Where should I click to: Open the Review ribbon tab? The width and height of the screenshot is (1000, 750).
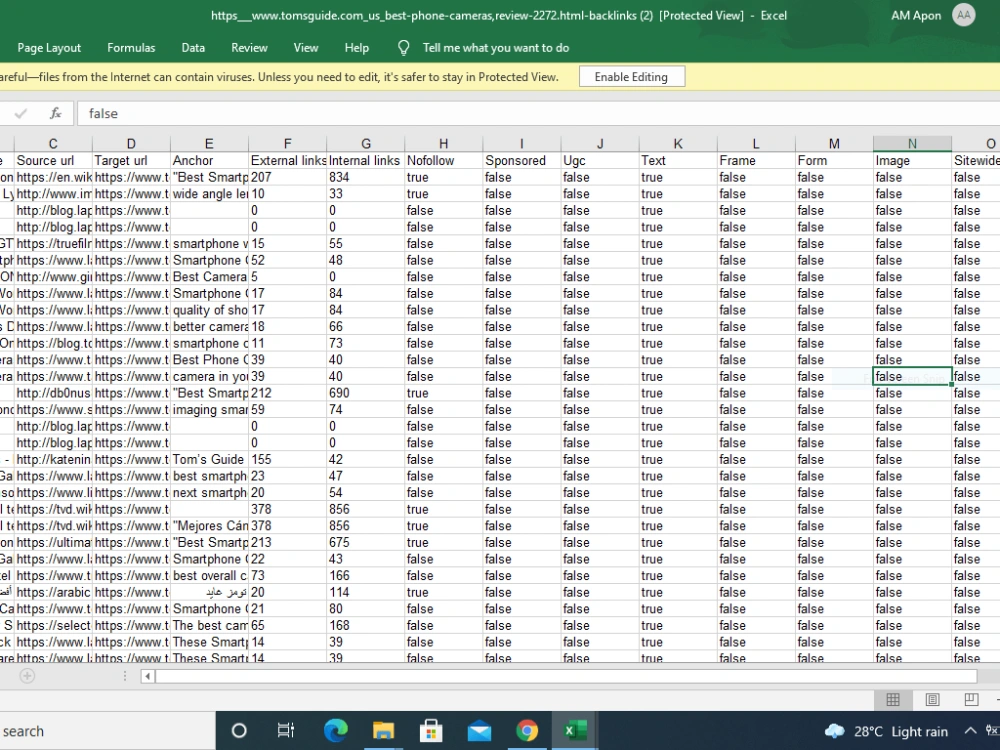coord(249,48)
